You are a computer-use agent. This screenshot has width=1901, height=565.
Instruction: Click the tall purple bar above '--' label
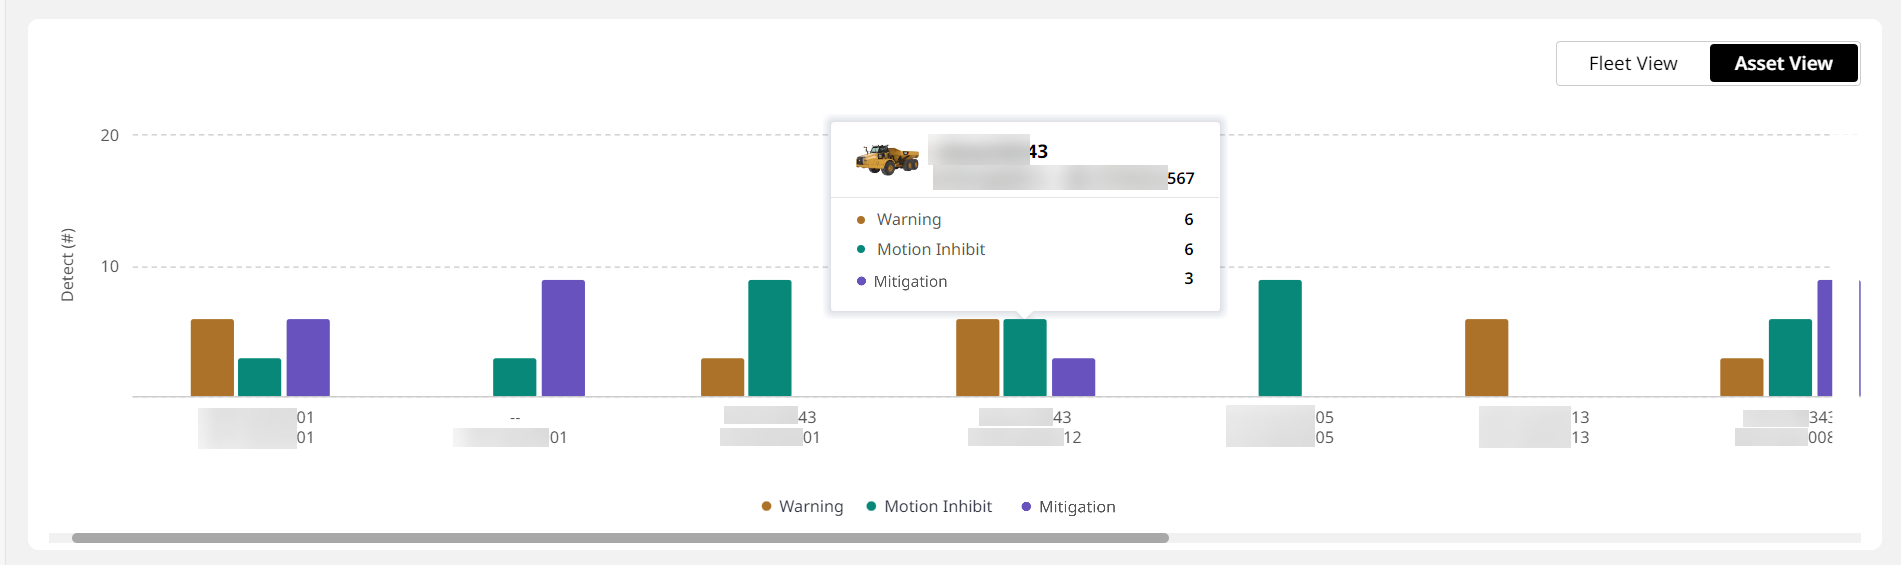(x=563, y=338)
